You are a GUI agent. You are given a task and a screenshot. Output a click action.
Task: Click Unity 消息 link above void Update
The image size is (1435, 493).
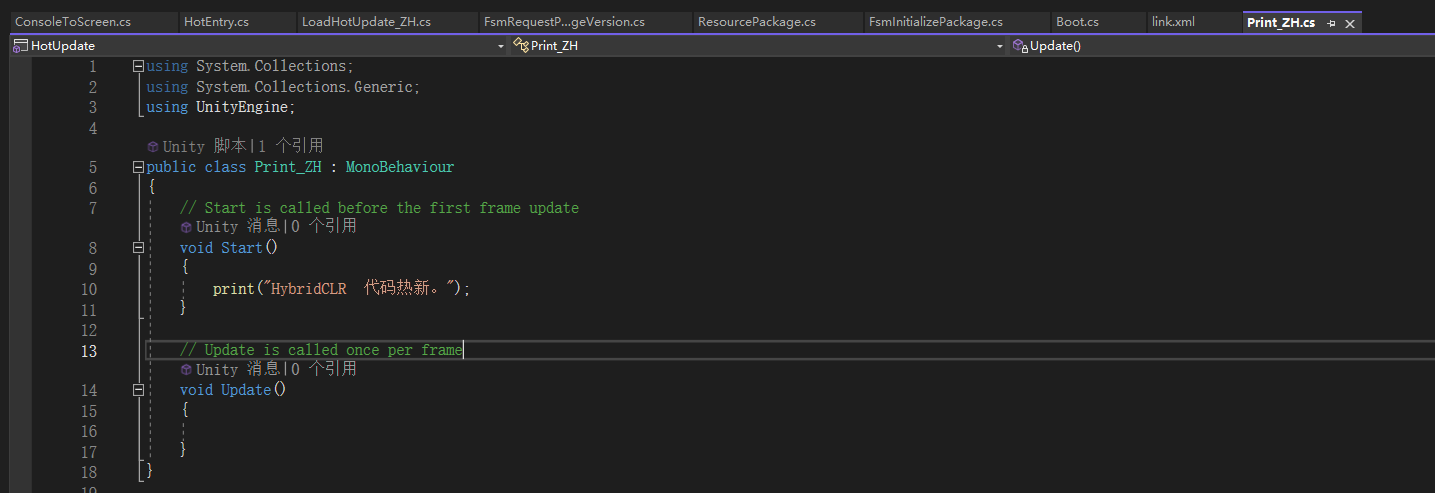pos(237,370)
